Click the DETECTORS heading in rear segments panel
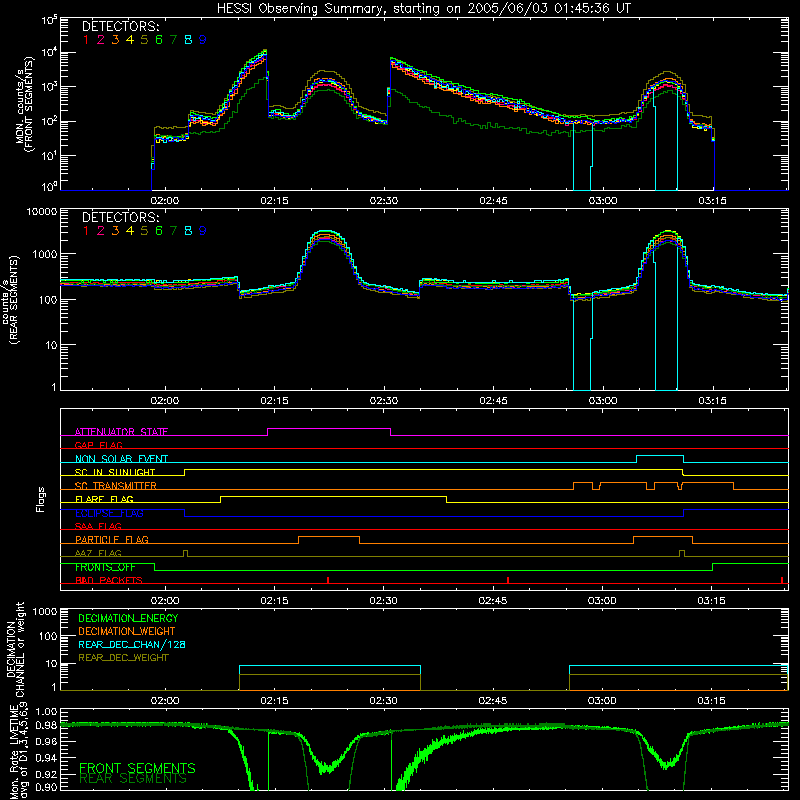This screenshot has width=800, height=800. (x=121, y=217)
